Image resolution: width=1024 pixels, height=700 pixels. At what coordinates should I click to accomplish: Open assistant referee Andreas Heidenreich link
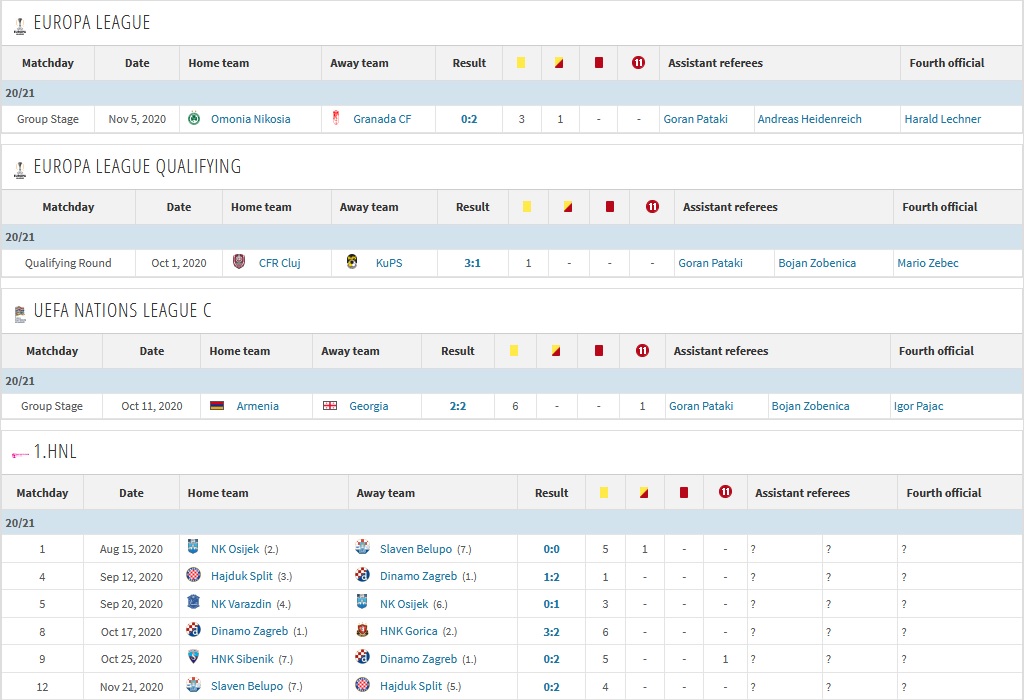pyautogui.click(x=809, y=119)
